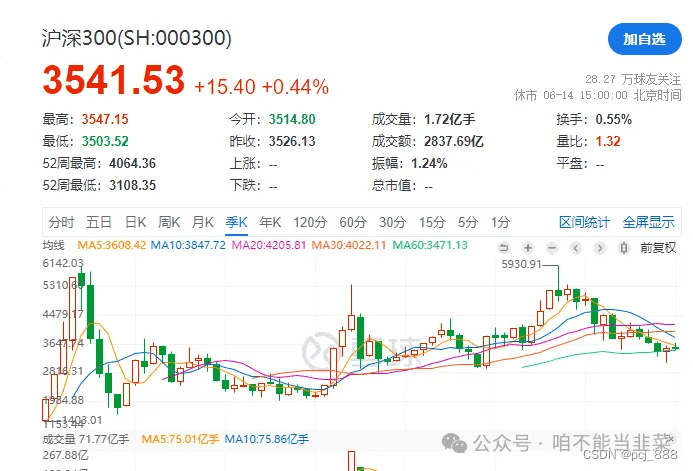Click the 5930.91 peak candlestick label
The image size is (693, 471).
click(520, 265)
